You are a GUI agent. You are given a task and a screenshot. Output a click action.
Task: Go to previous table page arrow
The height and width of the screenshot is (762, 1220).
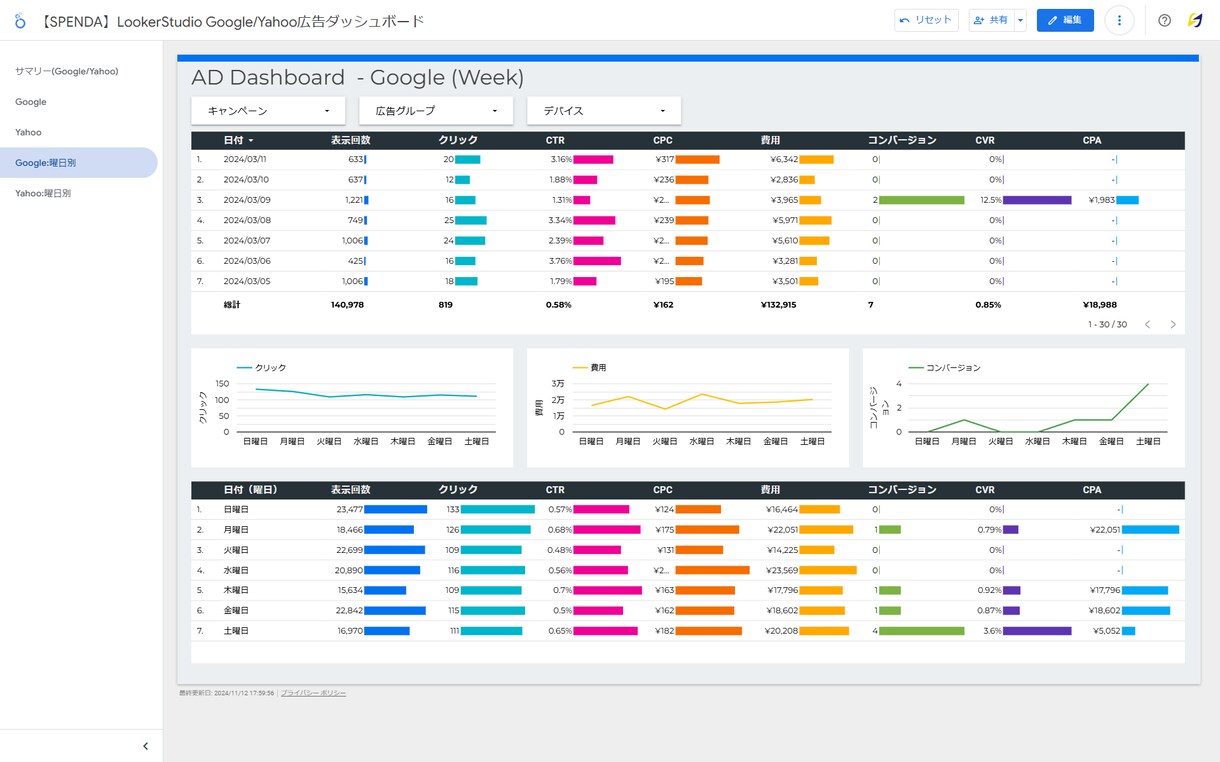pyautogui.click(x=1147, y=324)
